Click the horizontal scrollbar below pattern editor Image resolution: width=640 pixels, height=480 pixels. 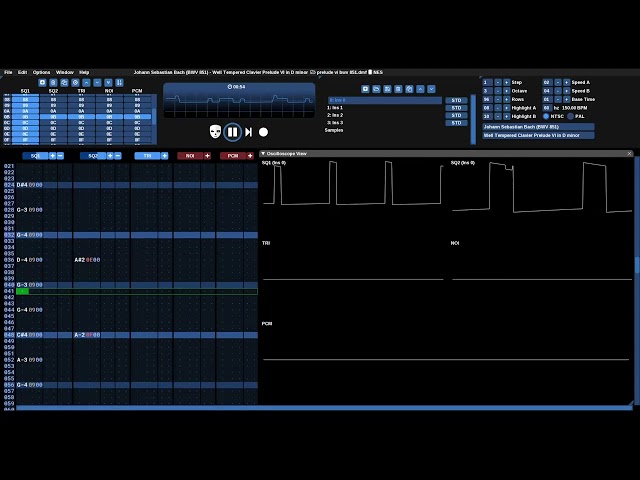click(x=324, y=408)
